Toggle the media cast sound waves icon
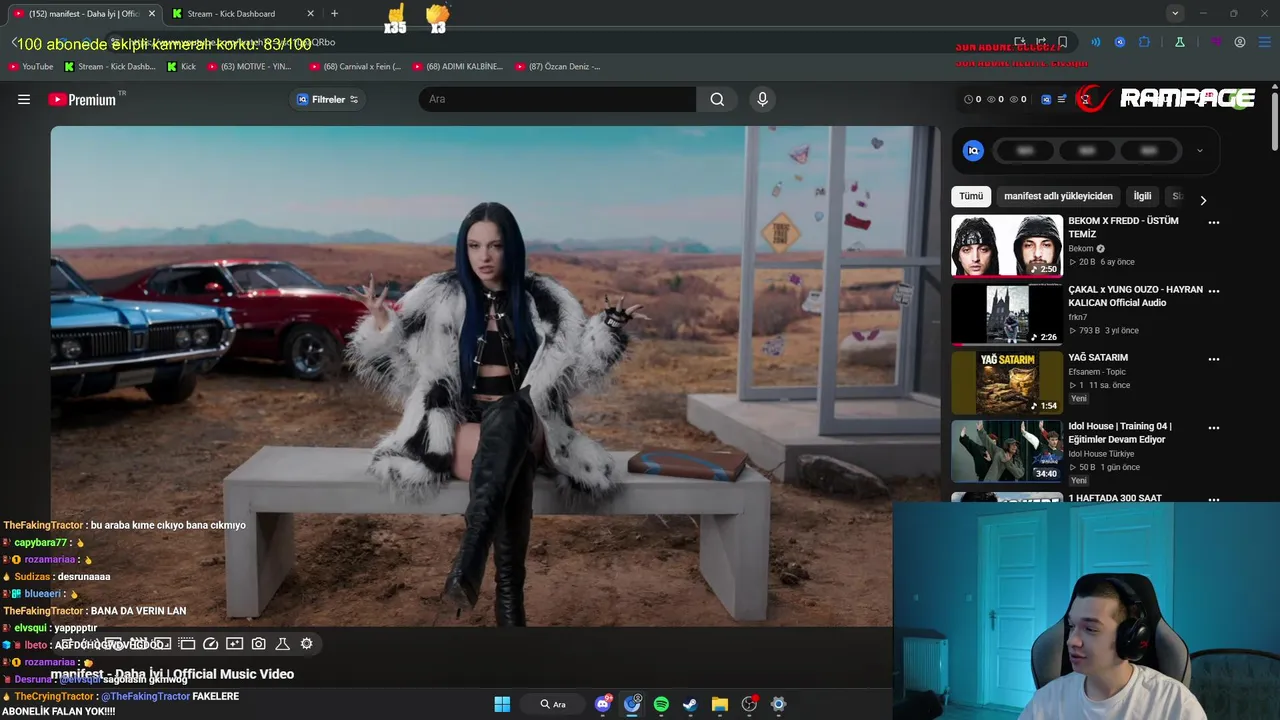Image resolution: width=1280 pixels, height=720 pixels. [1095, 42]
